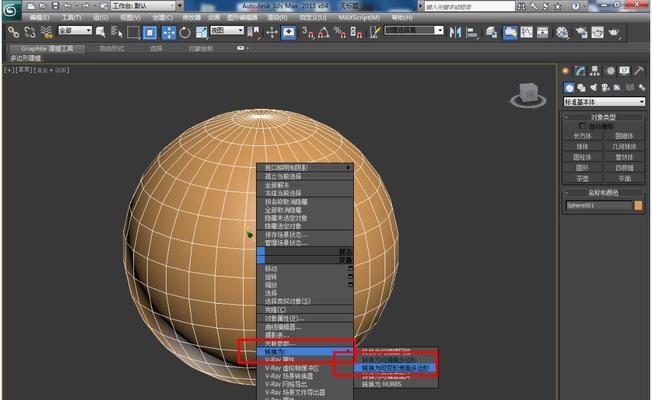Select the Unlink Selection broken chain icon
The image size is (652, 400).
(30, 32)
